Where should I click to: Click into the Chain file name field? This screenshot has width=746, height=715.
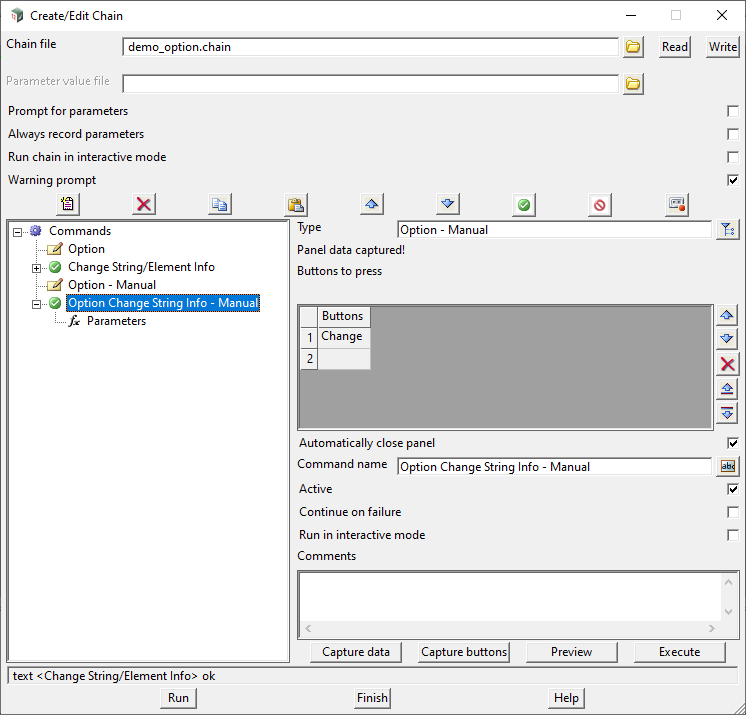click(x=371, y=47)
